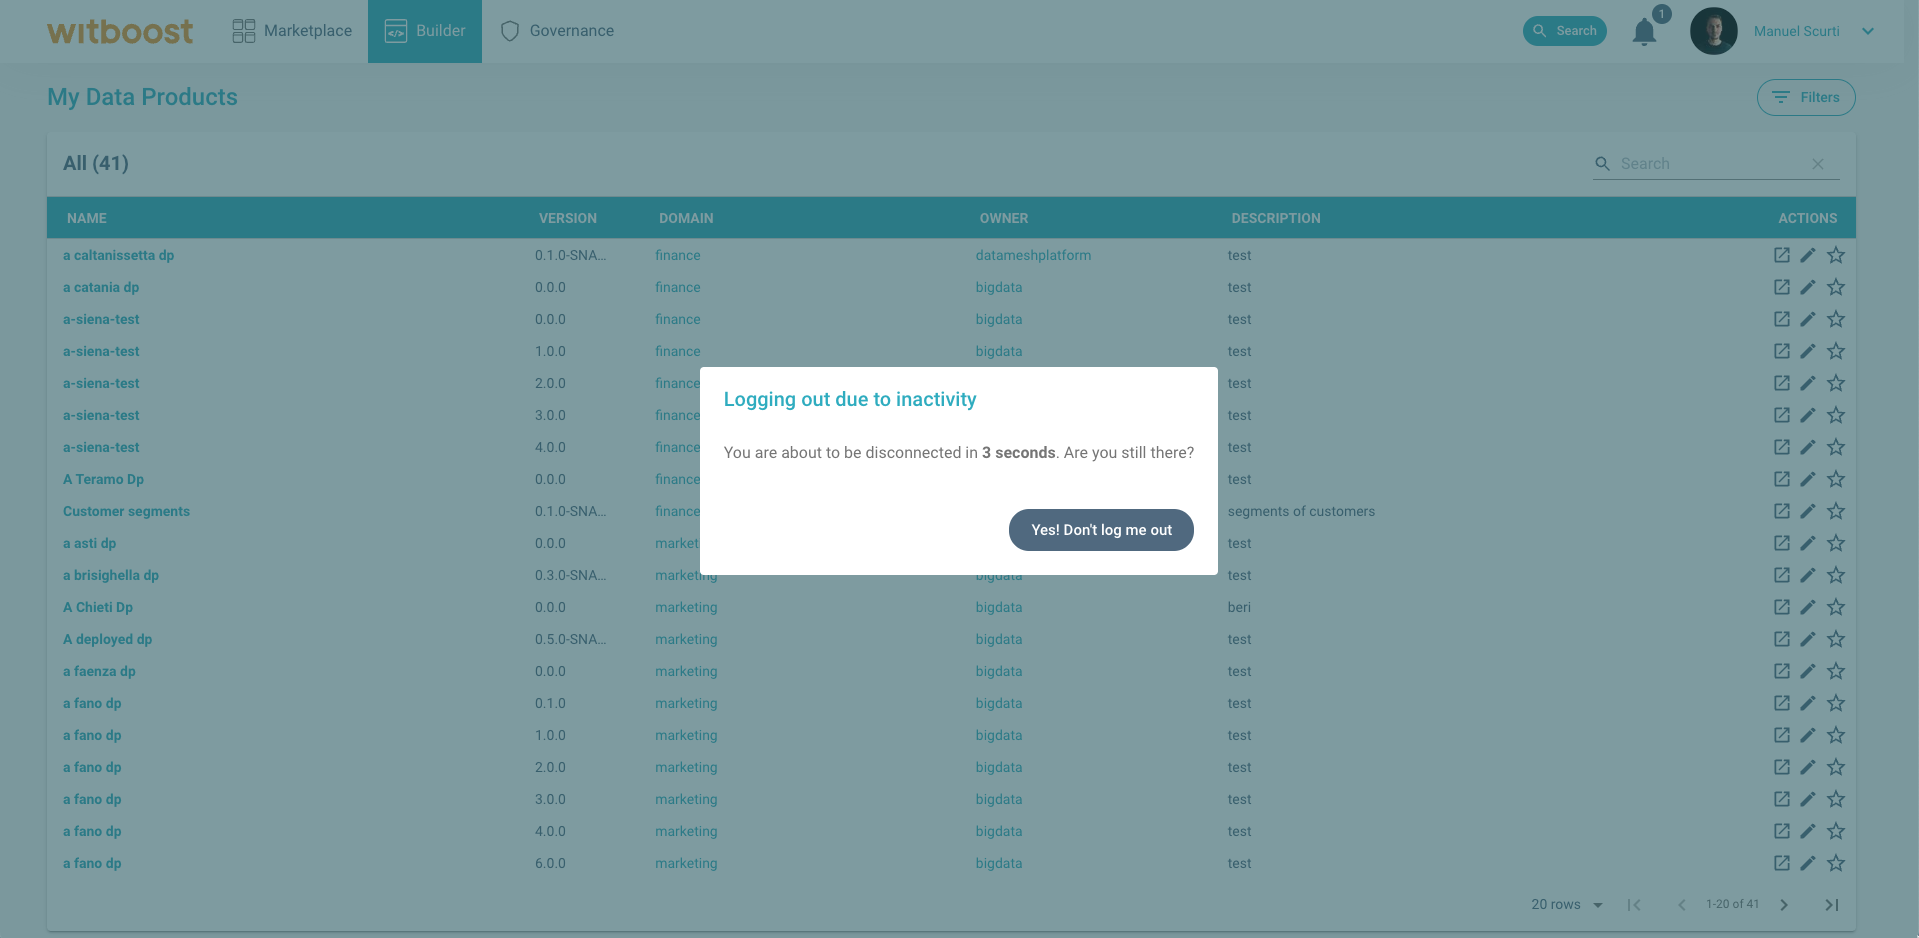Open the 'bigdata' owner link for 'a-siena-test'
This screenshot has height=938, width=1919.
pos(998,319)
